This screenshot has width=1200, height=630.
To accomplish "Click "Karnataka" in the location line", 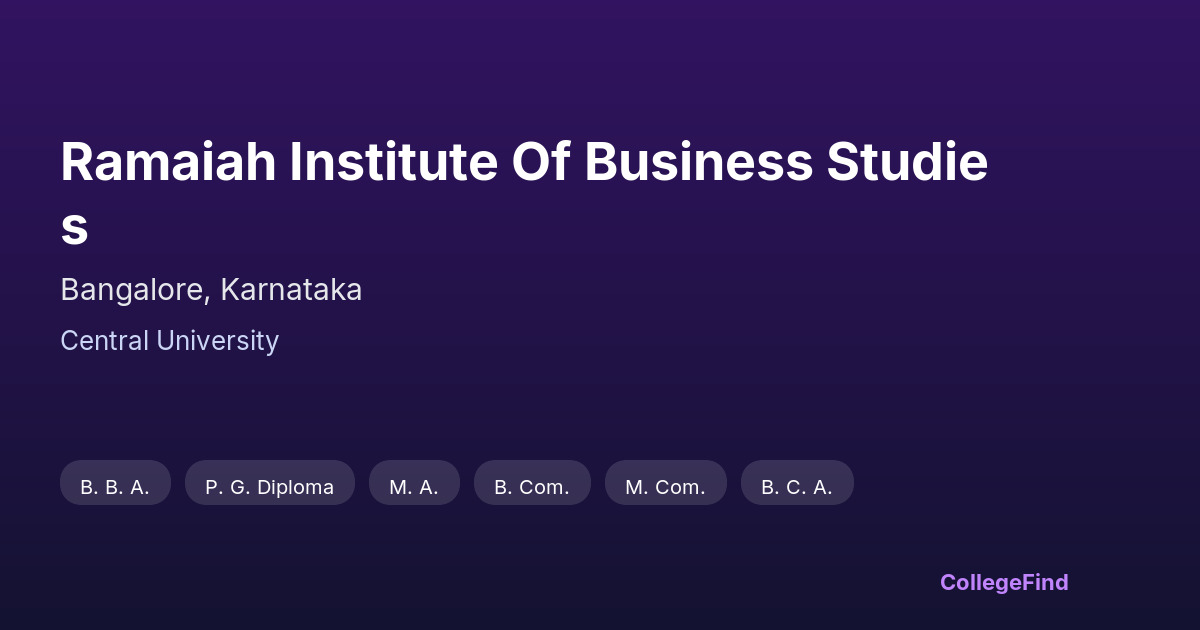I will [x=291, y=290].
